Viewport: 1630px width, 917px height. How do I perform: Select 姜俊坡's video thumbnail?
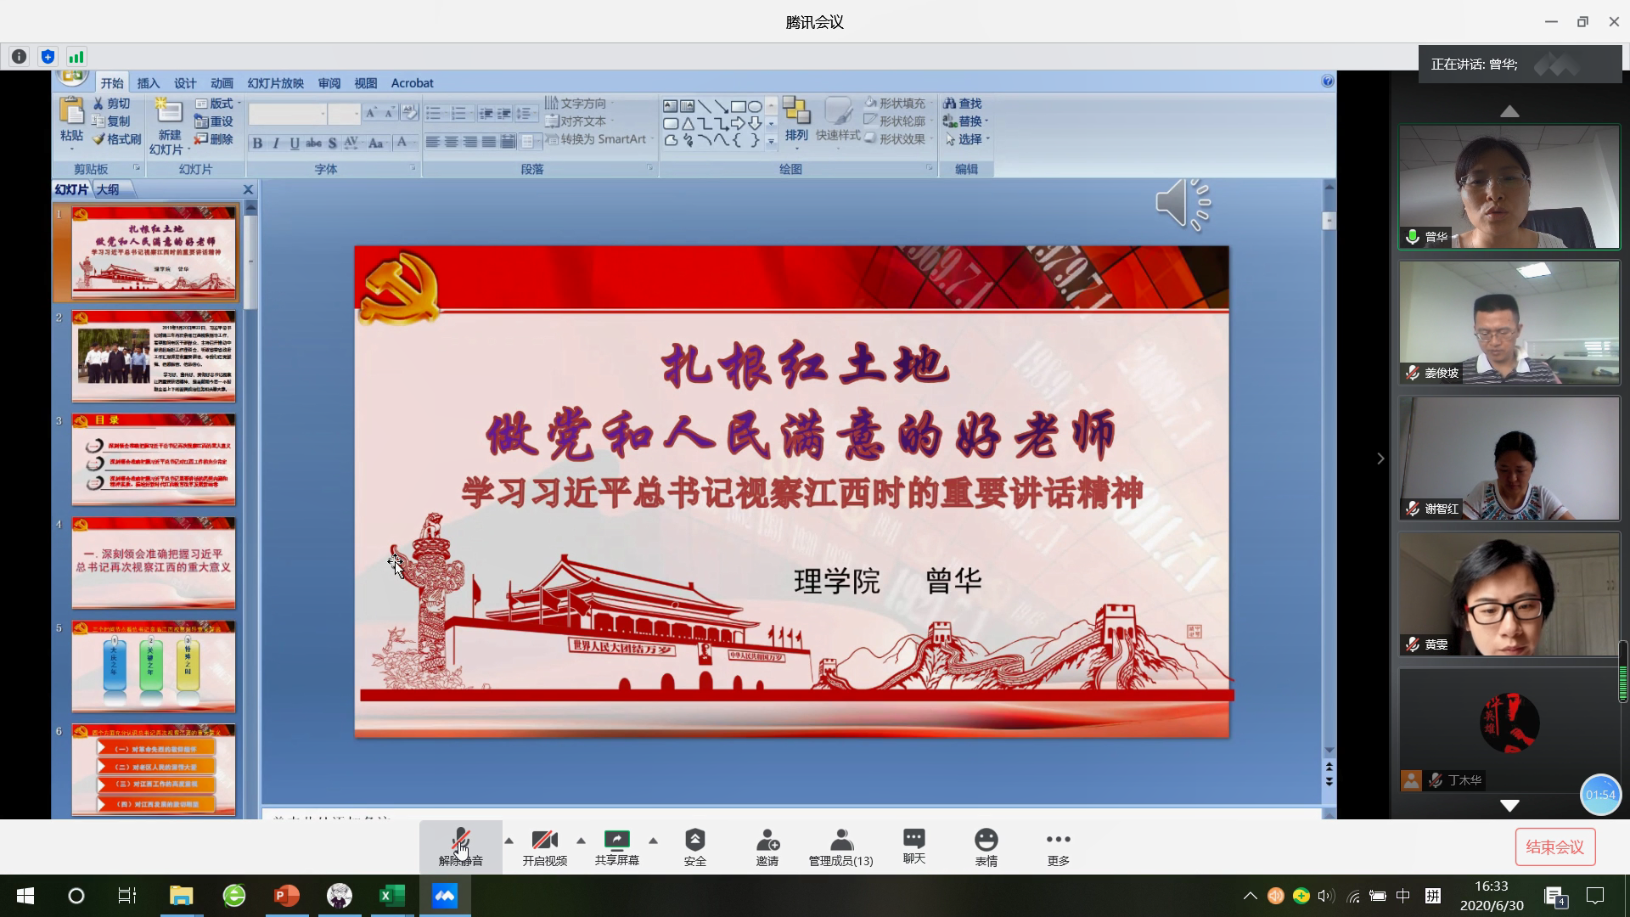click(x=1509, y=323)
